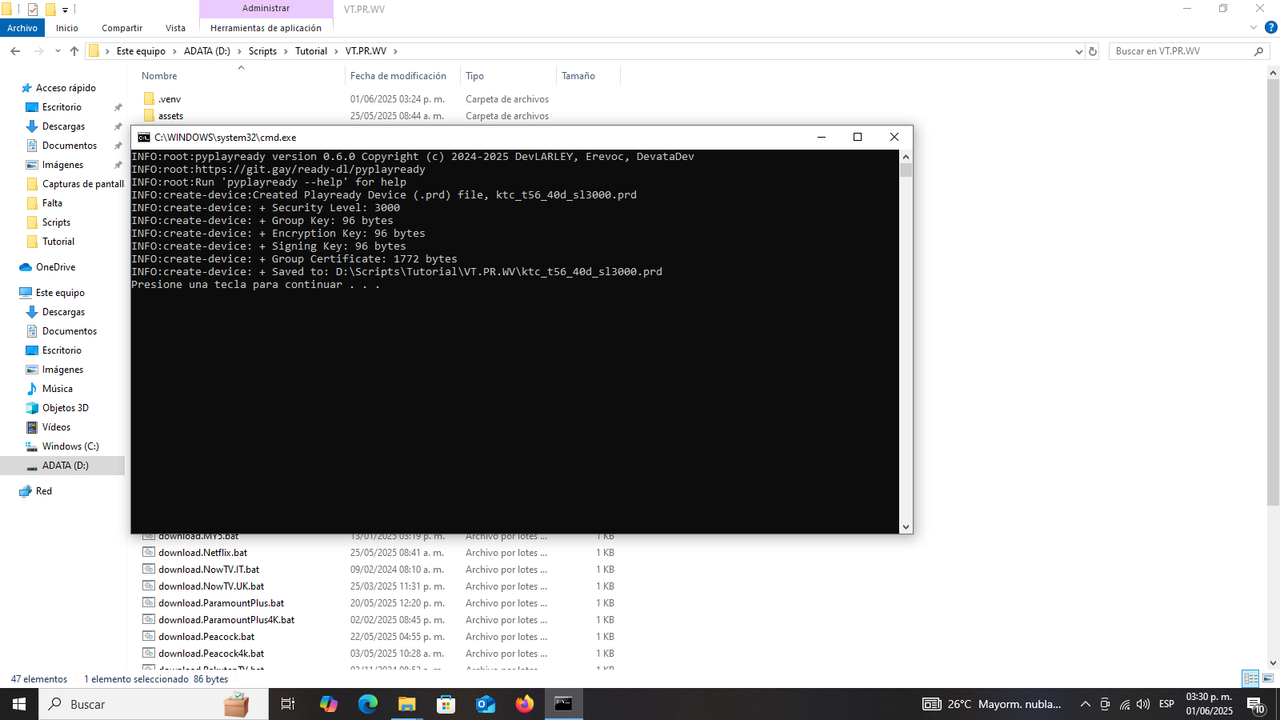
Task: Open Firefox from the taskbar
Action: pos(524,704)
